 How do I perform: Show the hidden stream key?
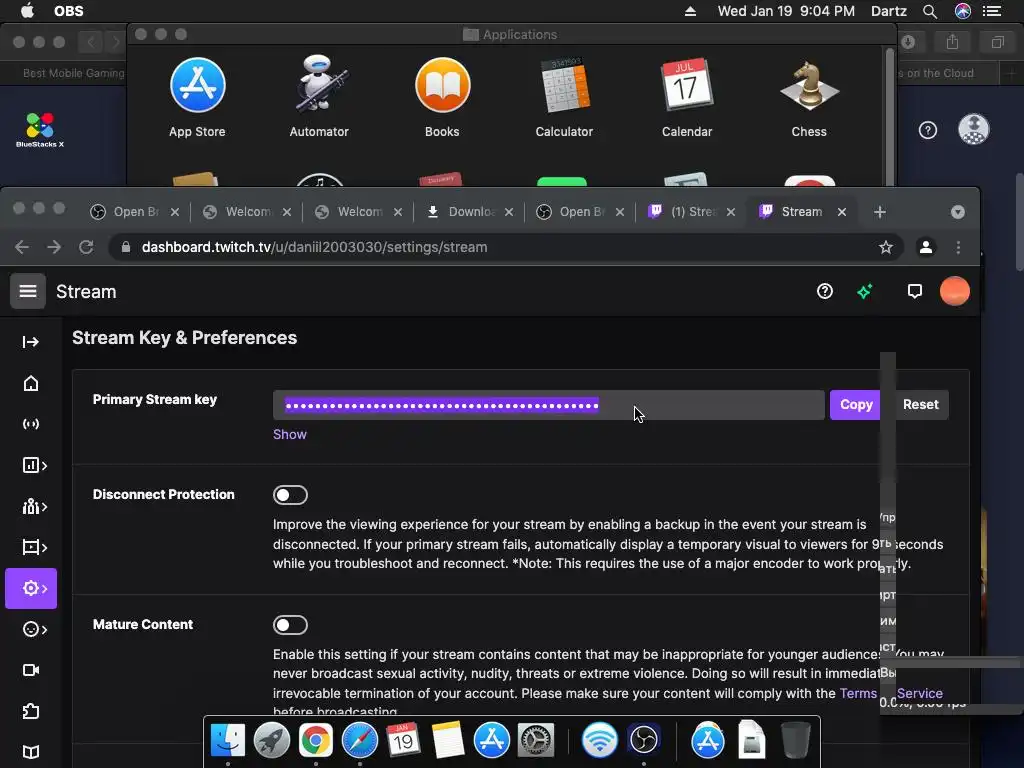[x=289, y=434]
